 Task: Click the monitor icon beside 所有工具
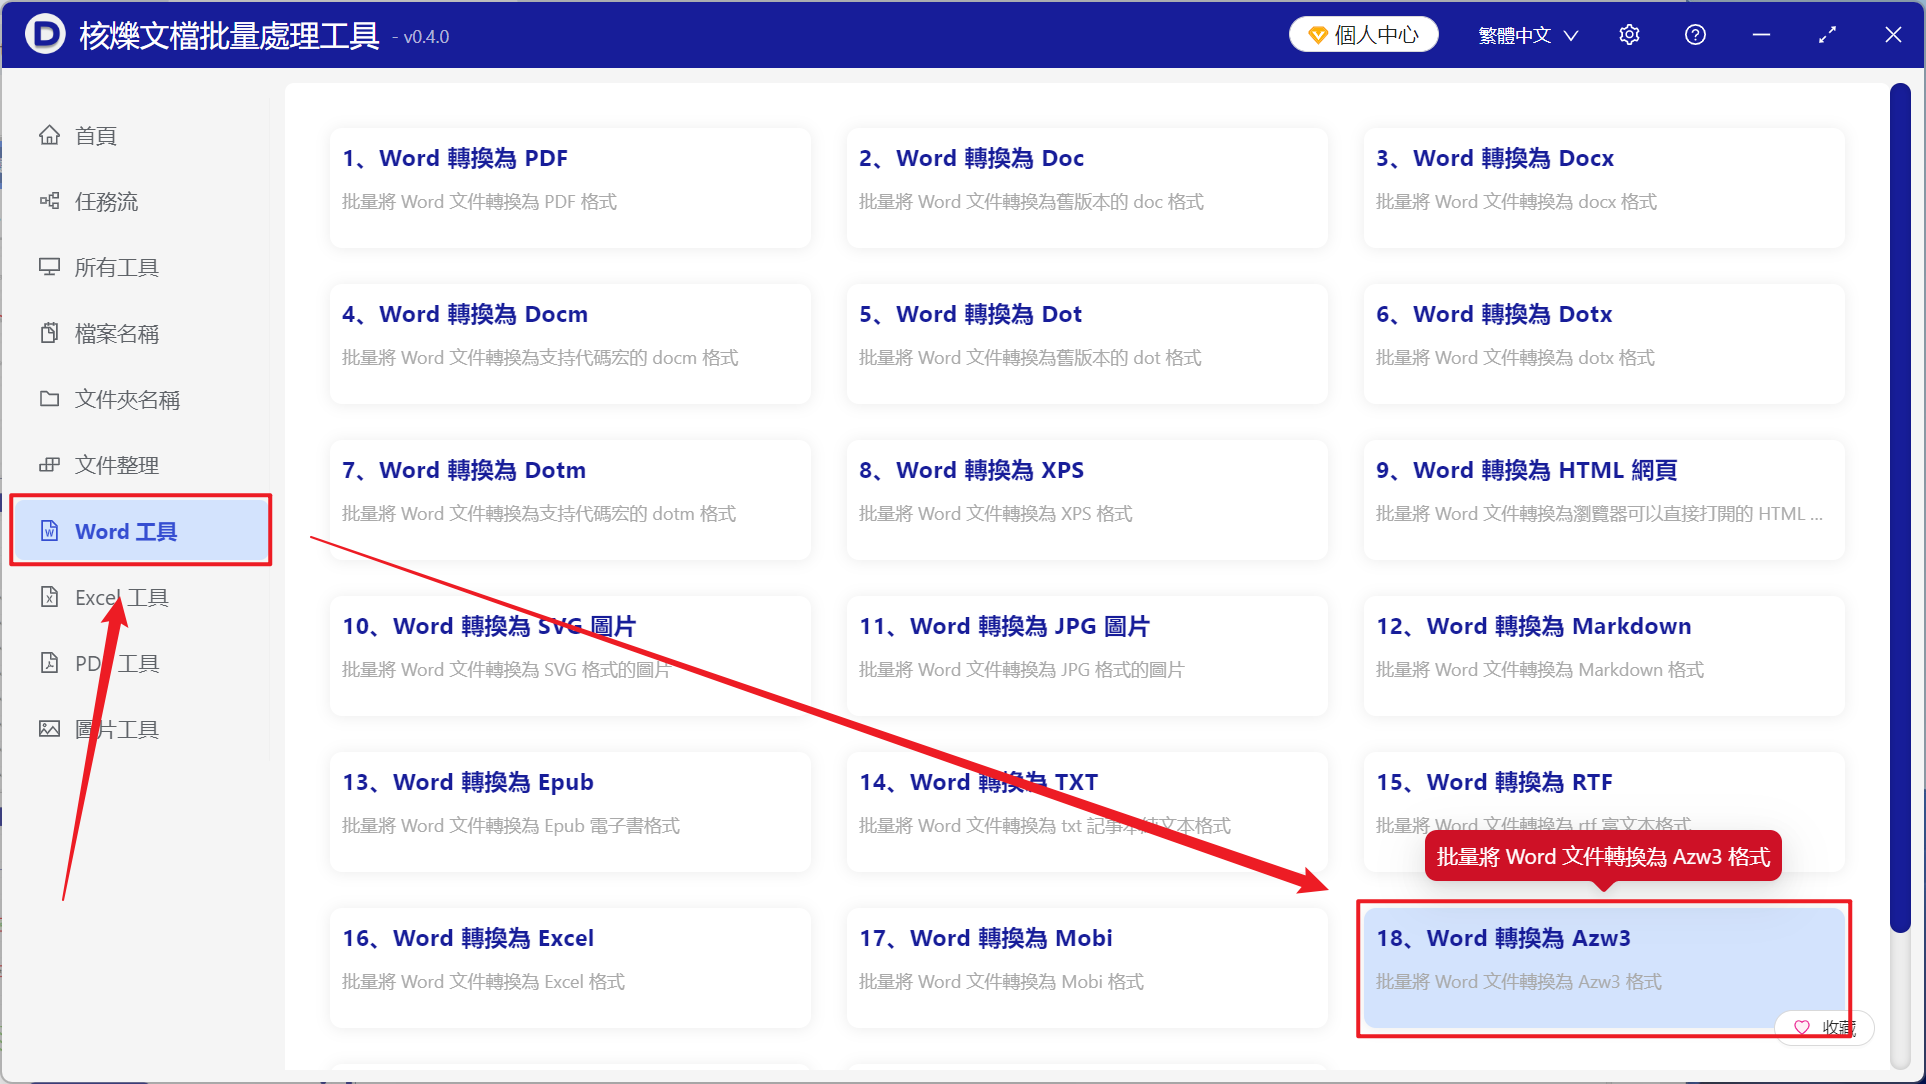(49, 267)
